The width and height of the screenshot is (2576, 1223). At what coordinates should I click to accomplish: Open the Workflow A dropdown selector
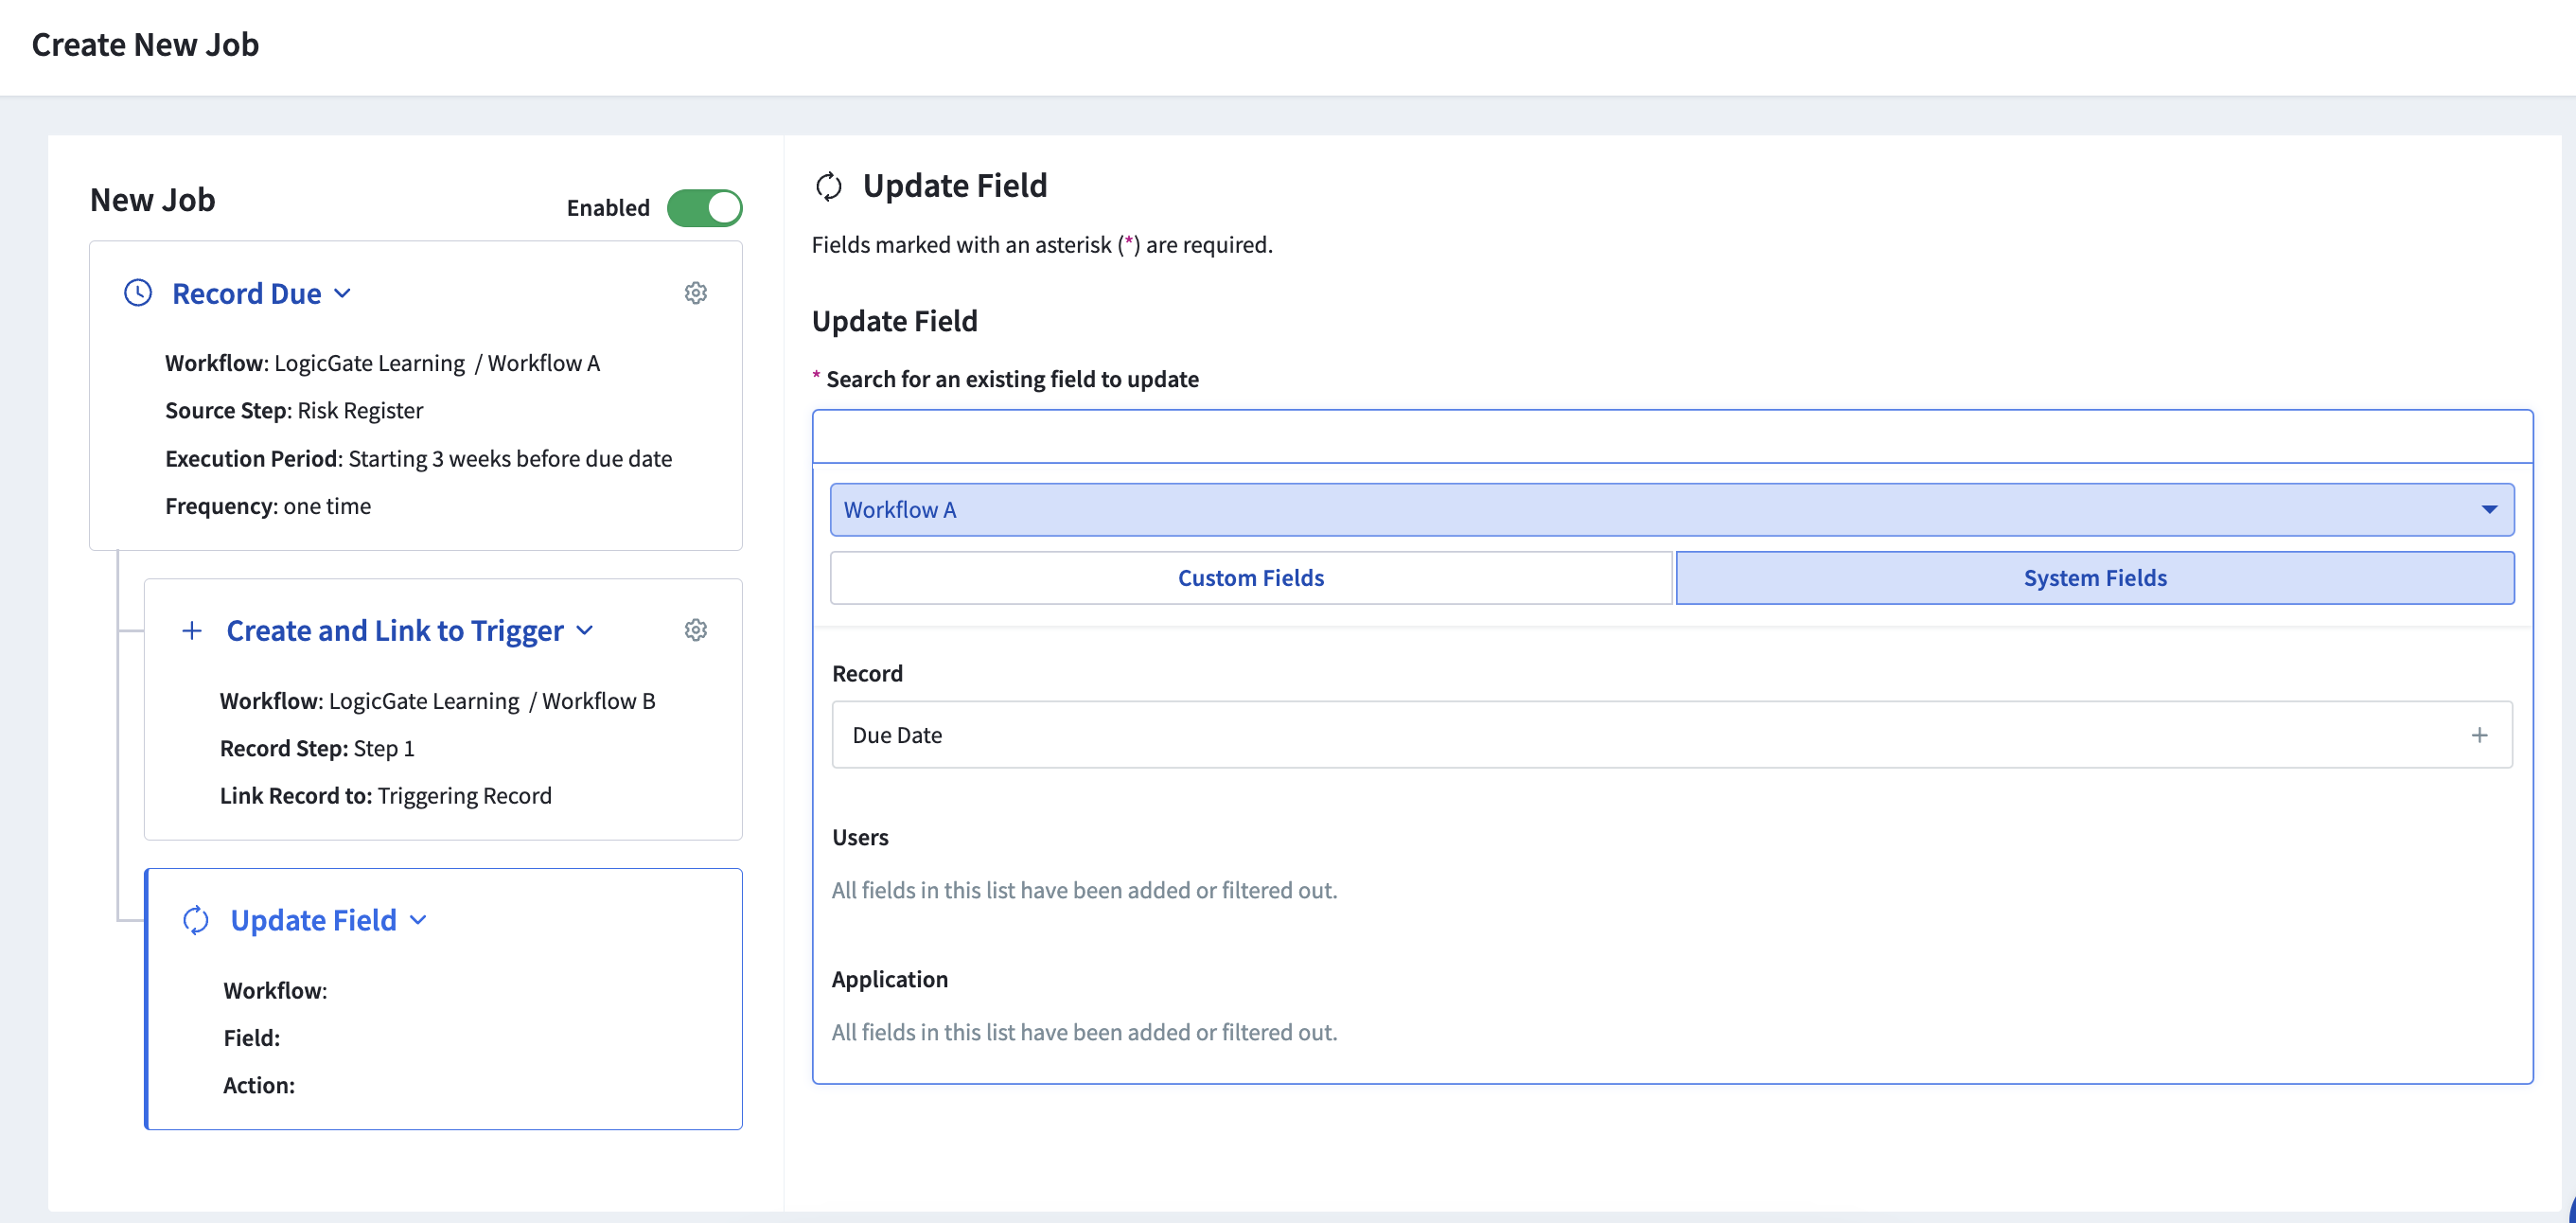(x=1671, y=510)
